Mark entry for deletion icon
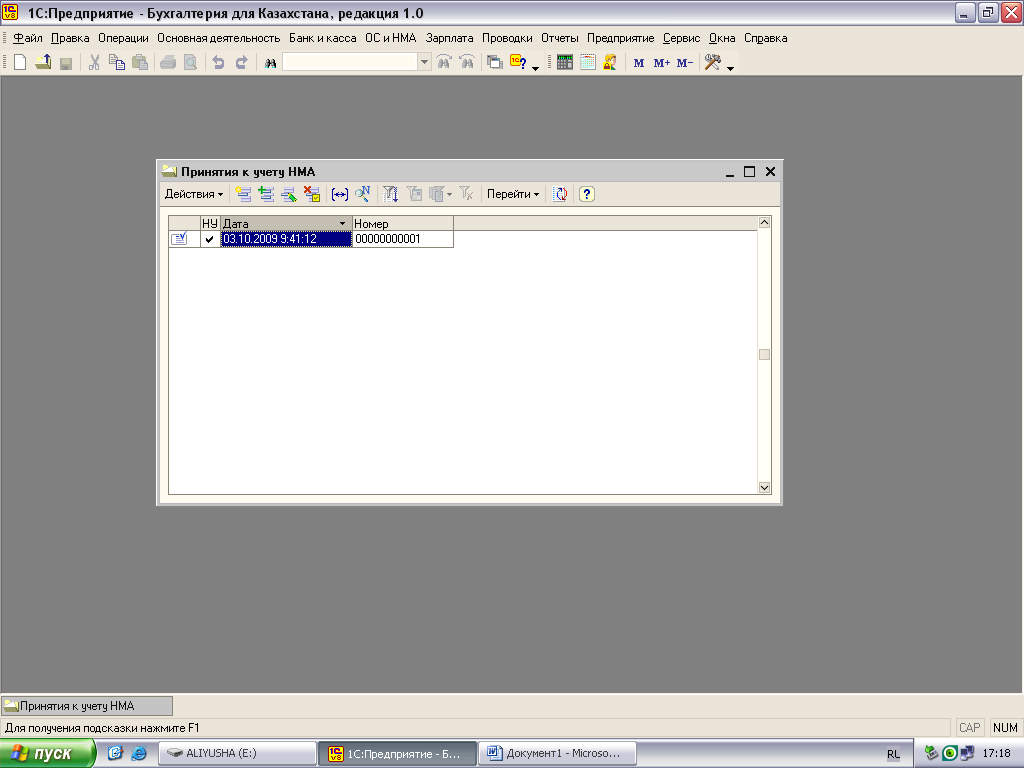Screen dimensions: 1024x768 pos(312,194)
